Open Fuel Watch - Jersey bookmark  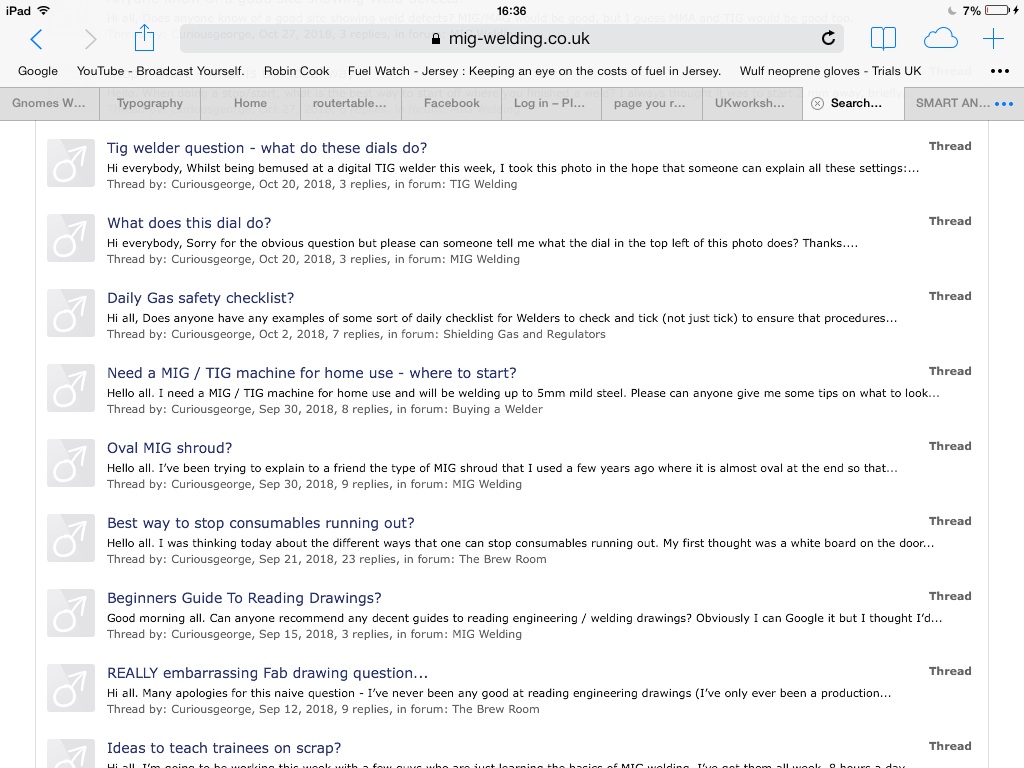tap(534, 71)
